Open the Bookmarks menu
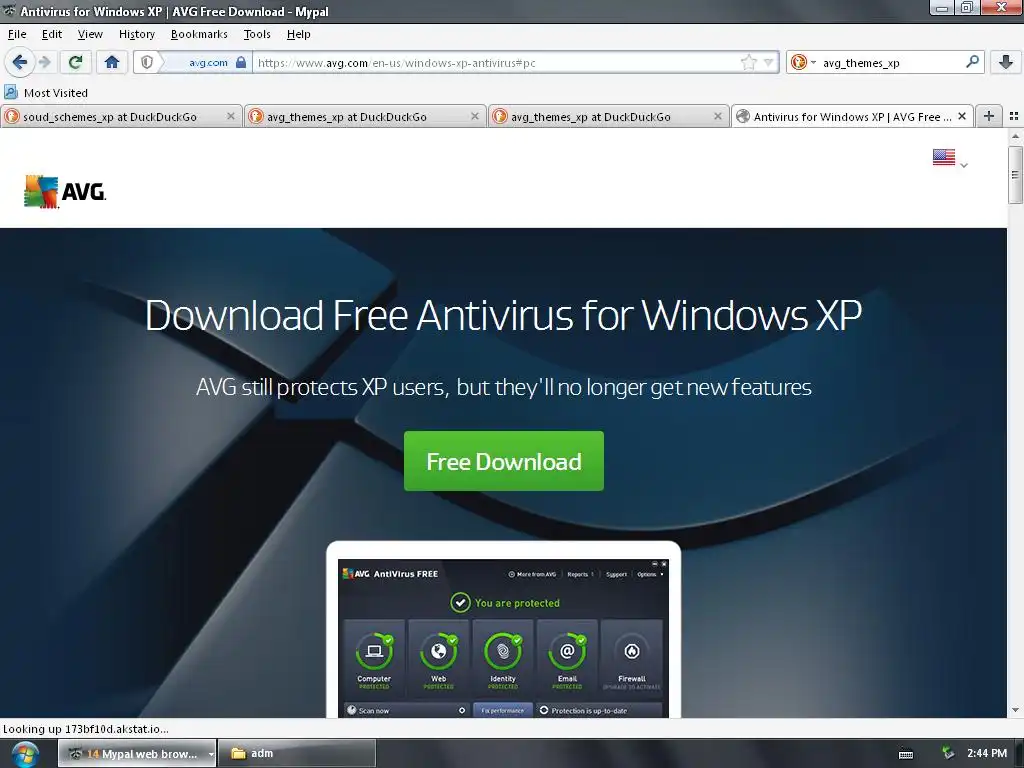This screenshot has width=1024, height=768. pos(199,34)
